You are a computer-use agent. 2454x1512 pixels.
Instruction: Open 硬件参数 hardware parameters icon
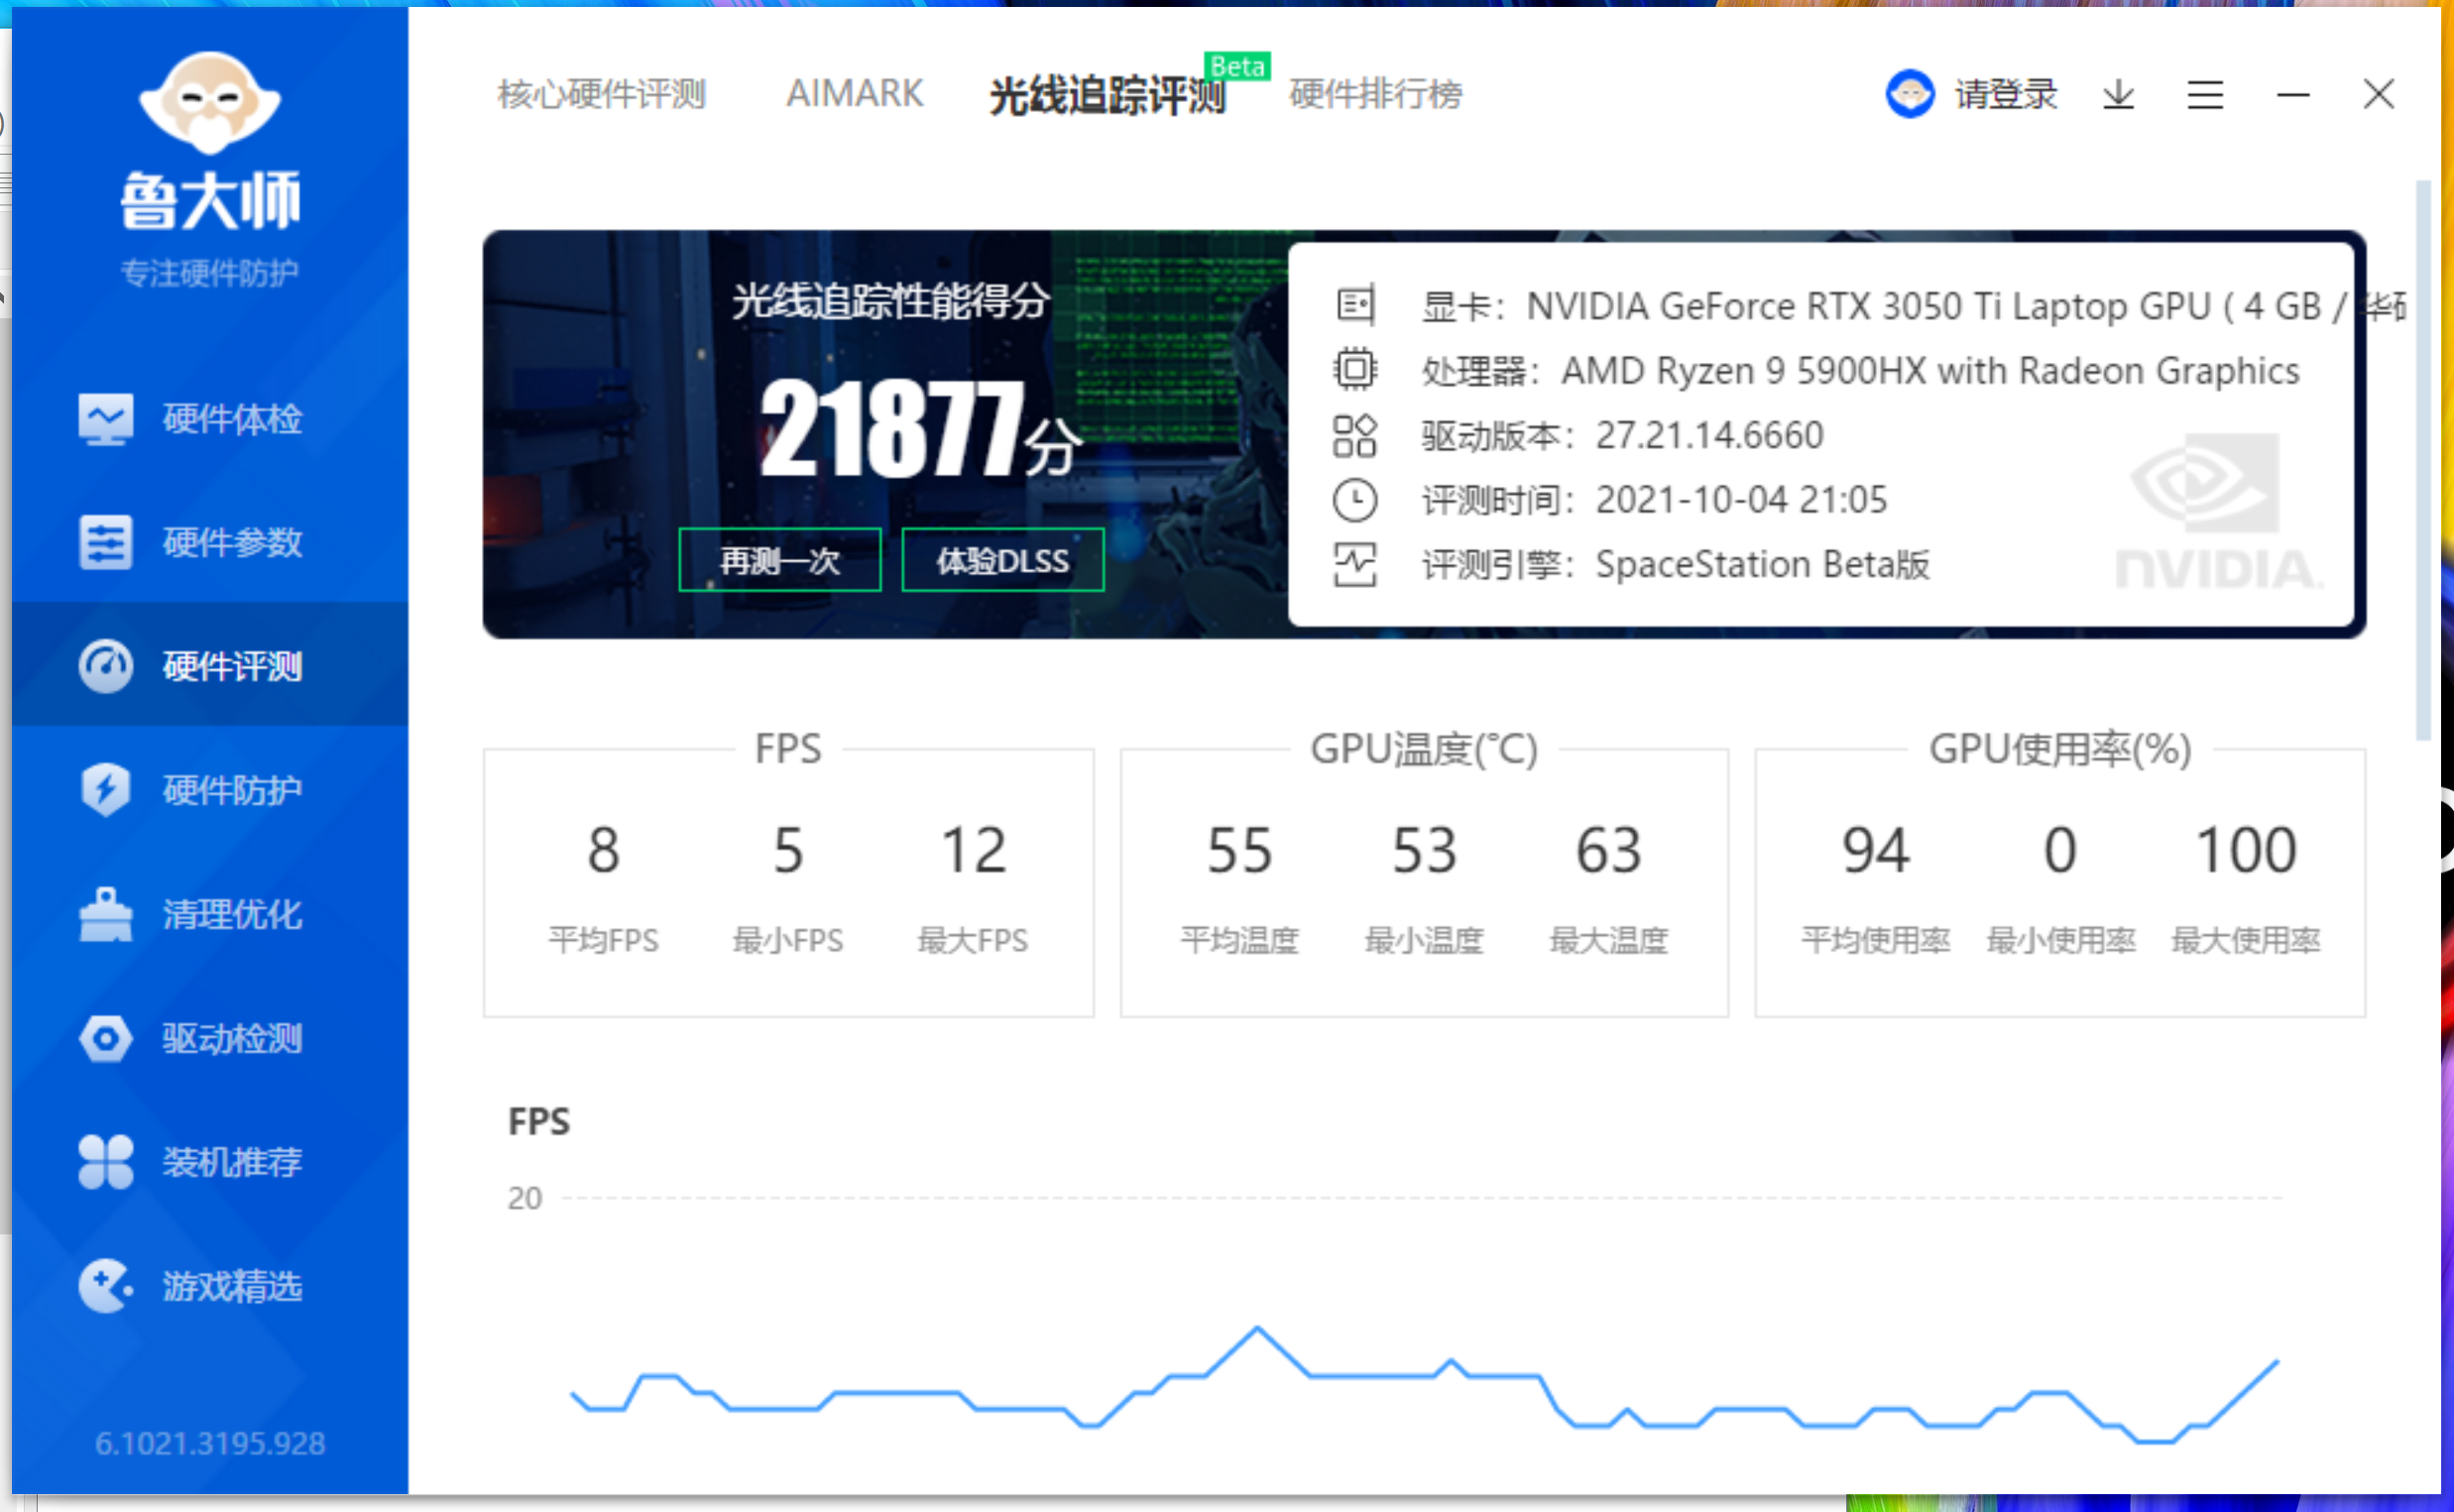pyautogui.click(x=105, y=543)
